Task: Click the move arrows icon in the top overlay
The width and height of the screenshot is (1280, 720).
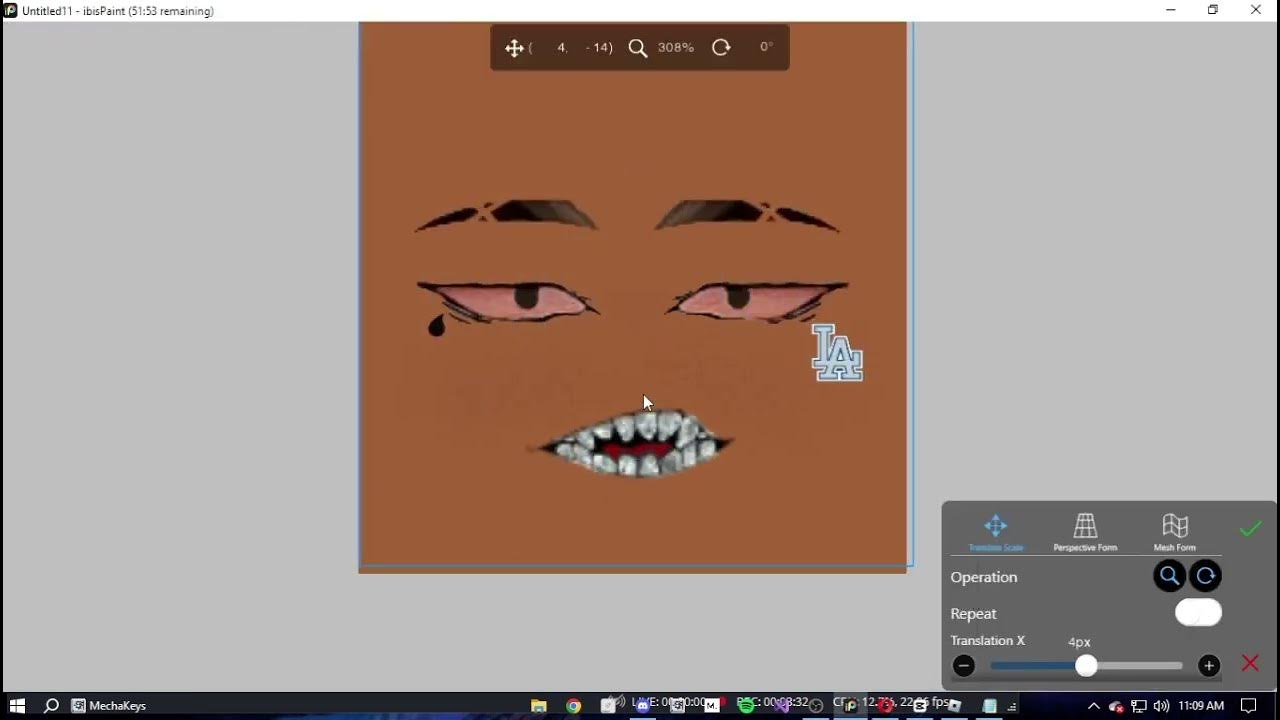Action: pos(514,48)
